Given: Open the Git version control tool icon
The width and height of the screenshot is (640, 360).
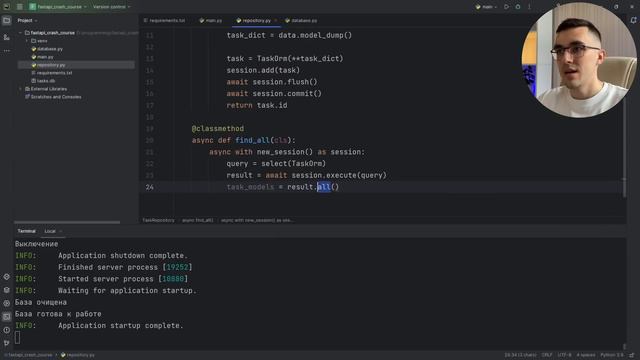Looking at the screenshot, I should click(7, 343).
